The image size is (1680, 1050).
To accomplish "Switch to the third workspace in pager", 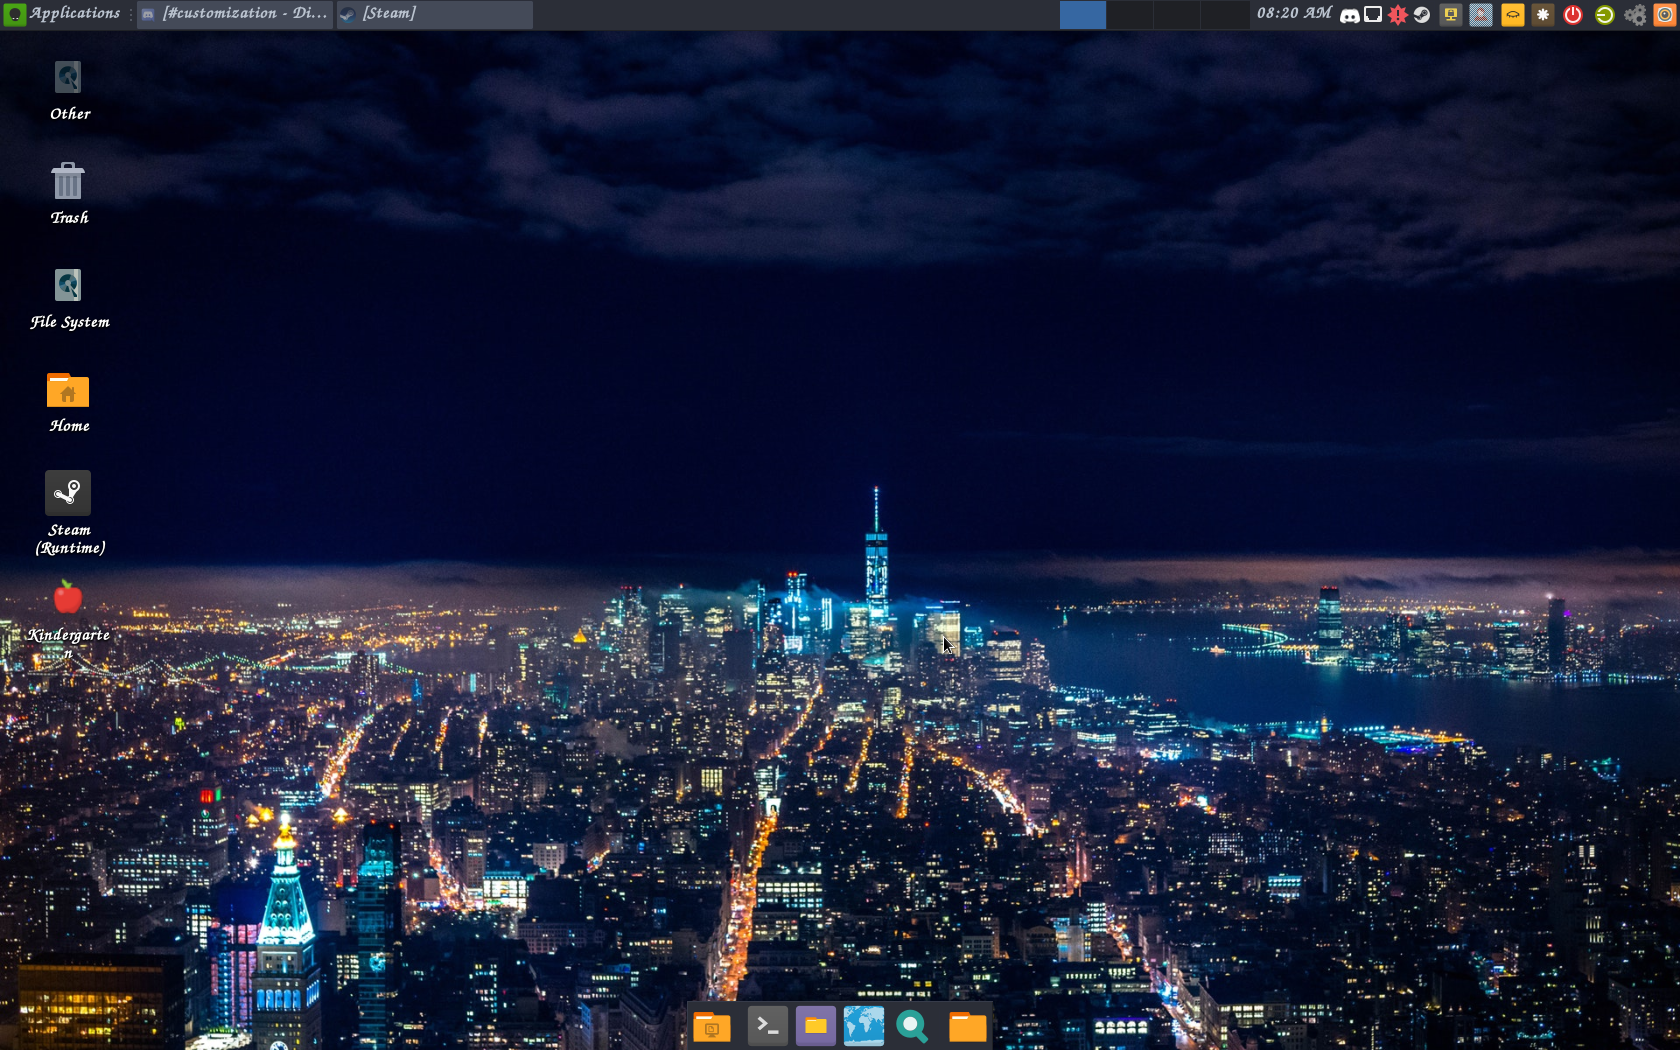I will [x=1177, y=14].
